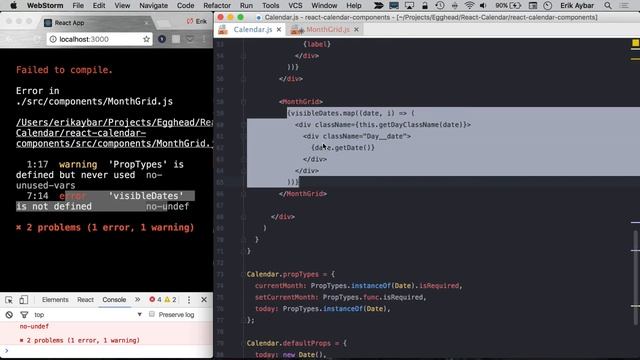Click the red error count badge in DevTools
This screenshot has height=360, width=640.
(155, 300)
